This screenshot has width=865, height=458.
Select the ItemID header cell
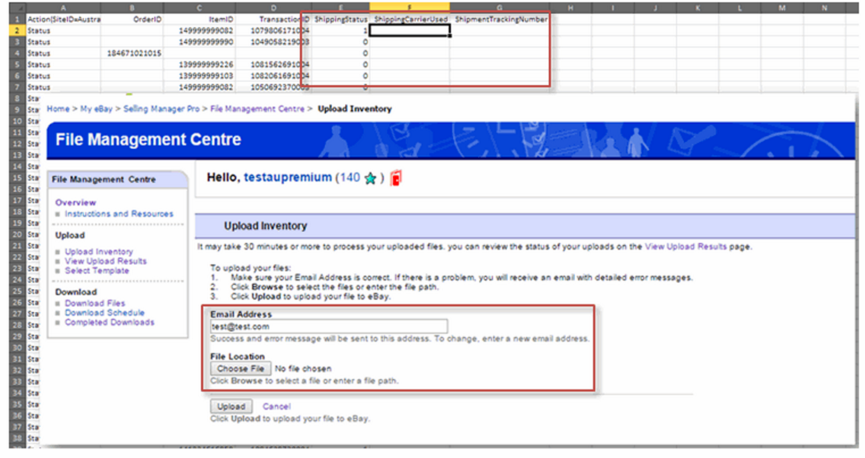point(199,19)
